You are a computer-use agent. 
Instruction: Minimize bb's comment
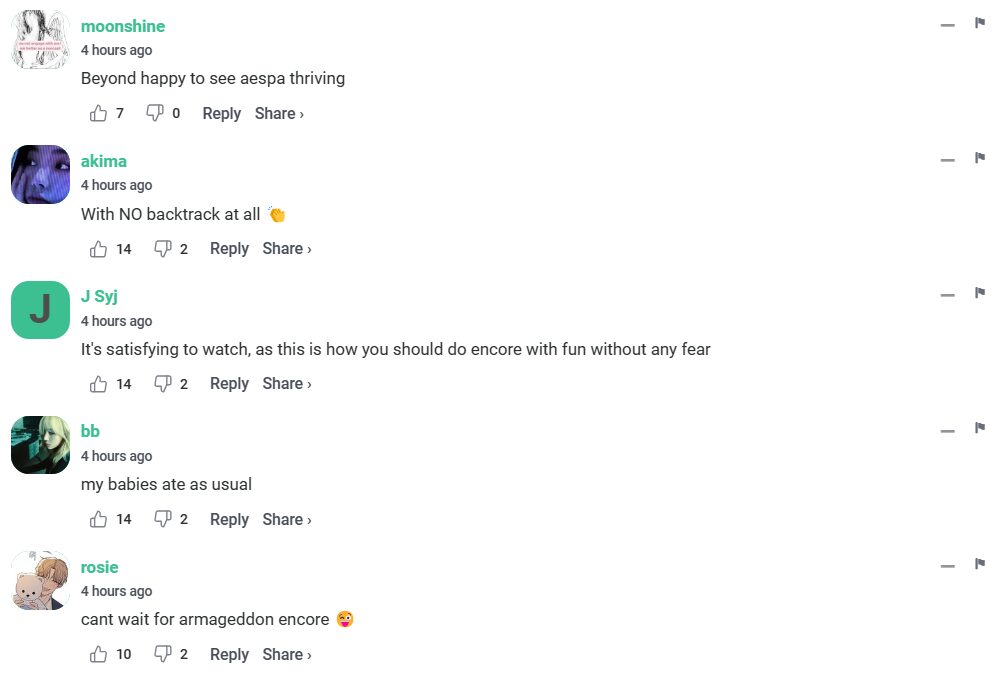(x=948, y=431)
